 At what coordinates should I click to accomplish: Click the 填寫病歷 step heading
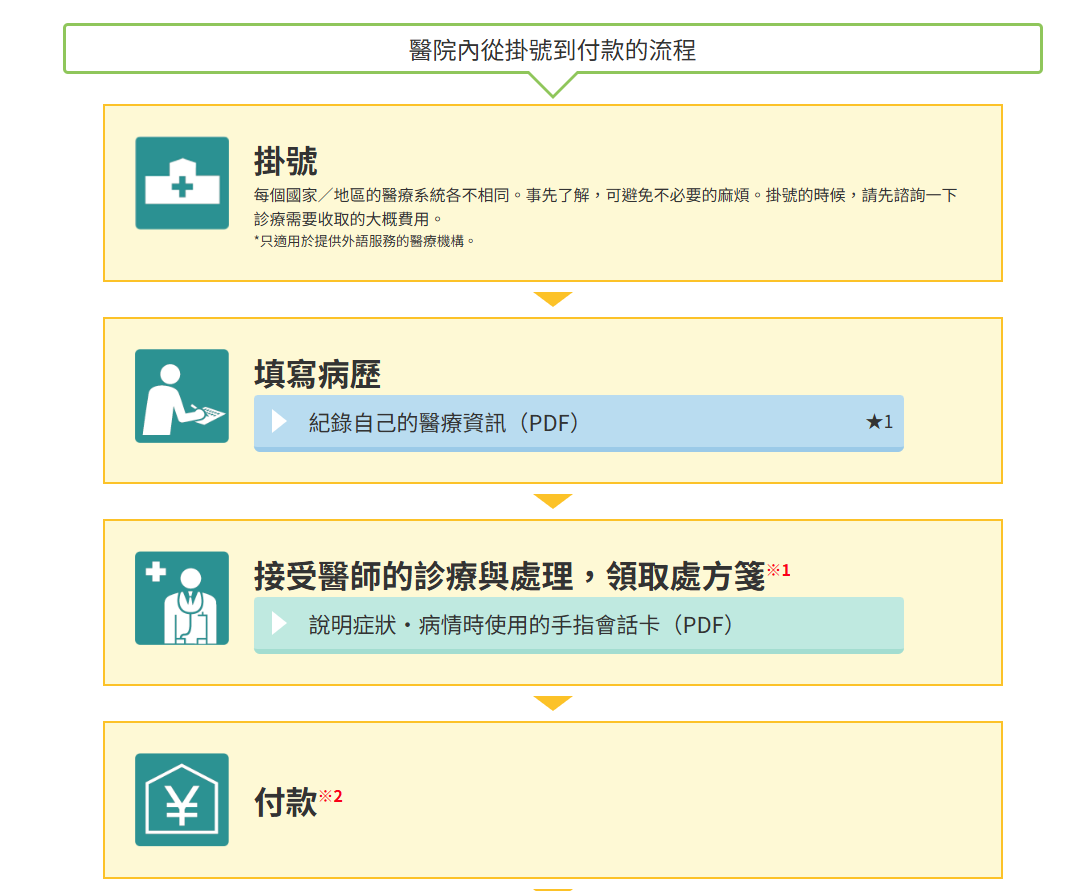coord(317,375)
